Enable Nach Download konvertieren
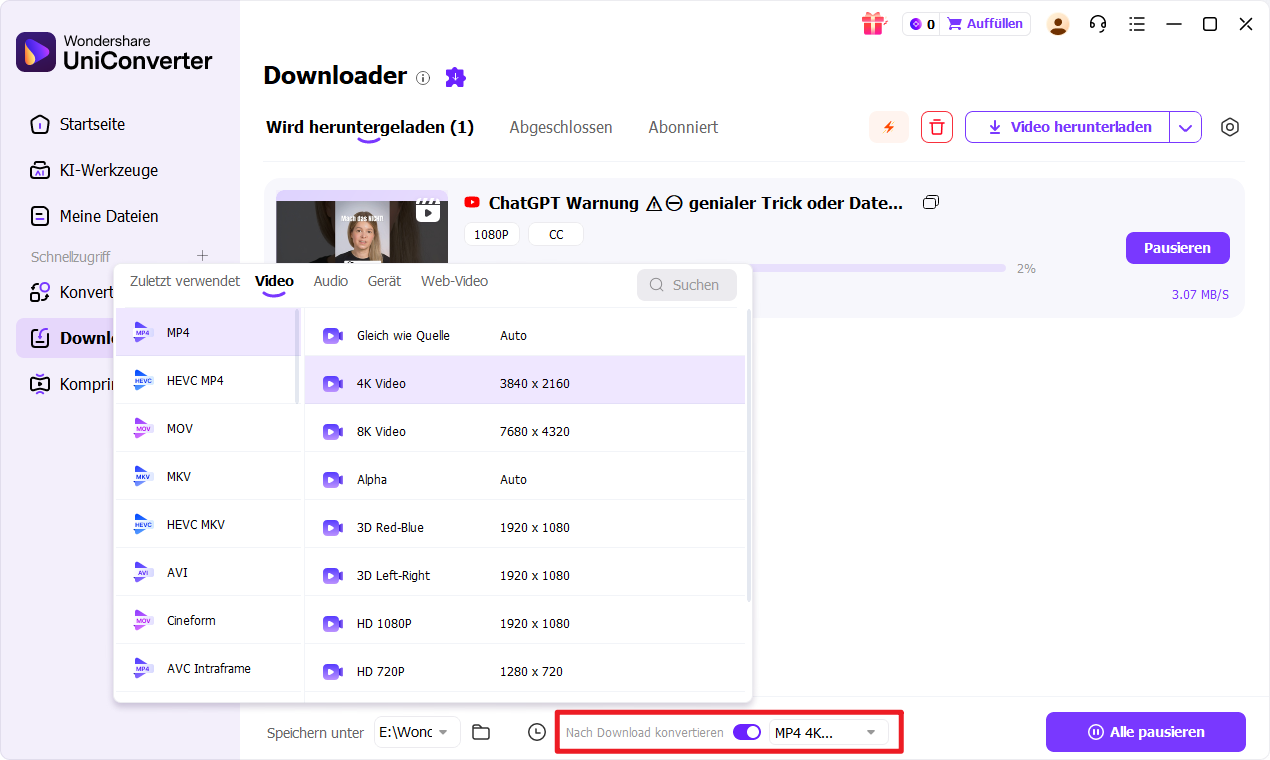The height and width of the screenshot is (760, 1270). 746,732
